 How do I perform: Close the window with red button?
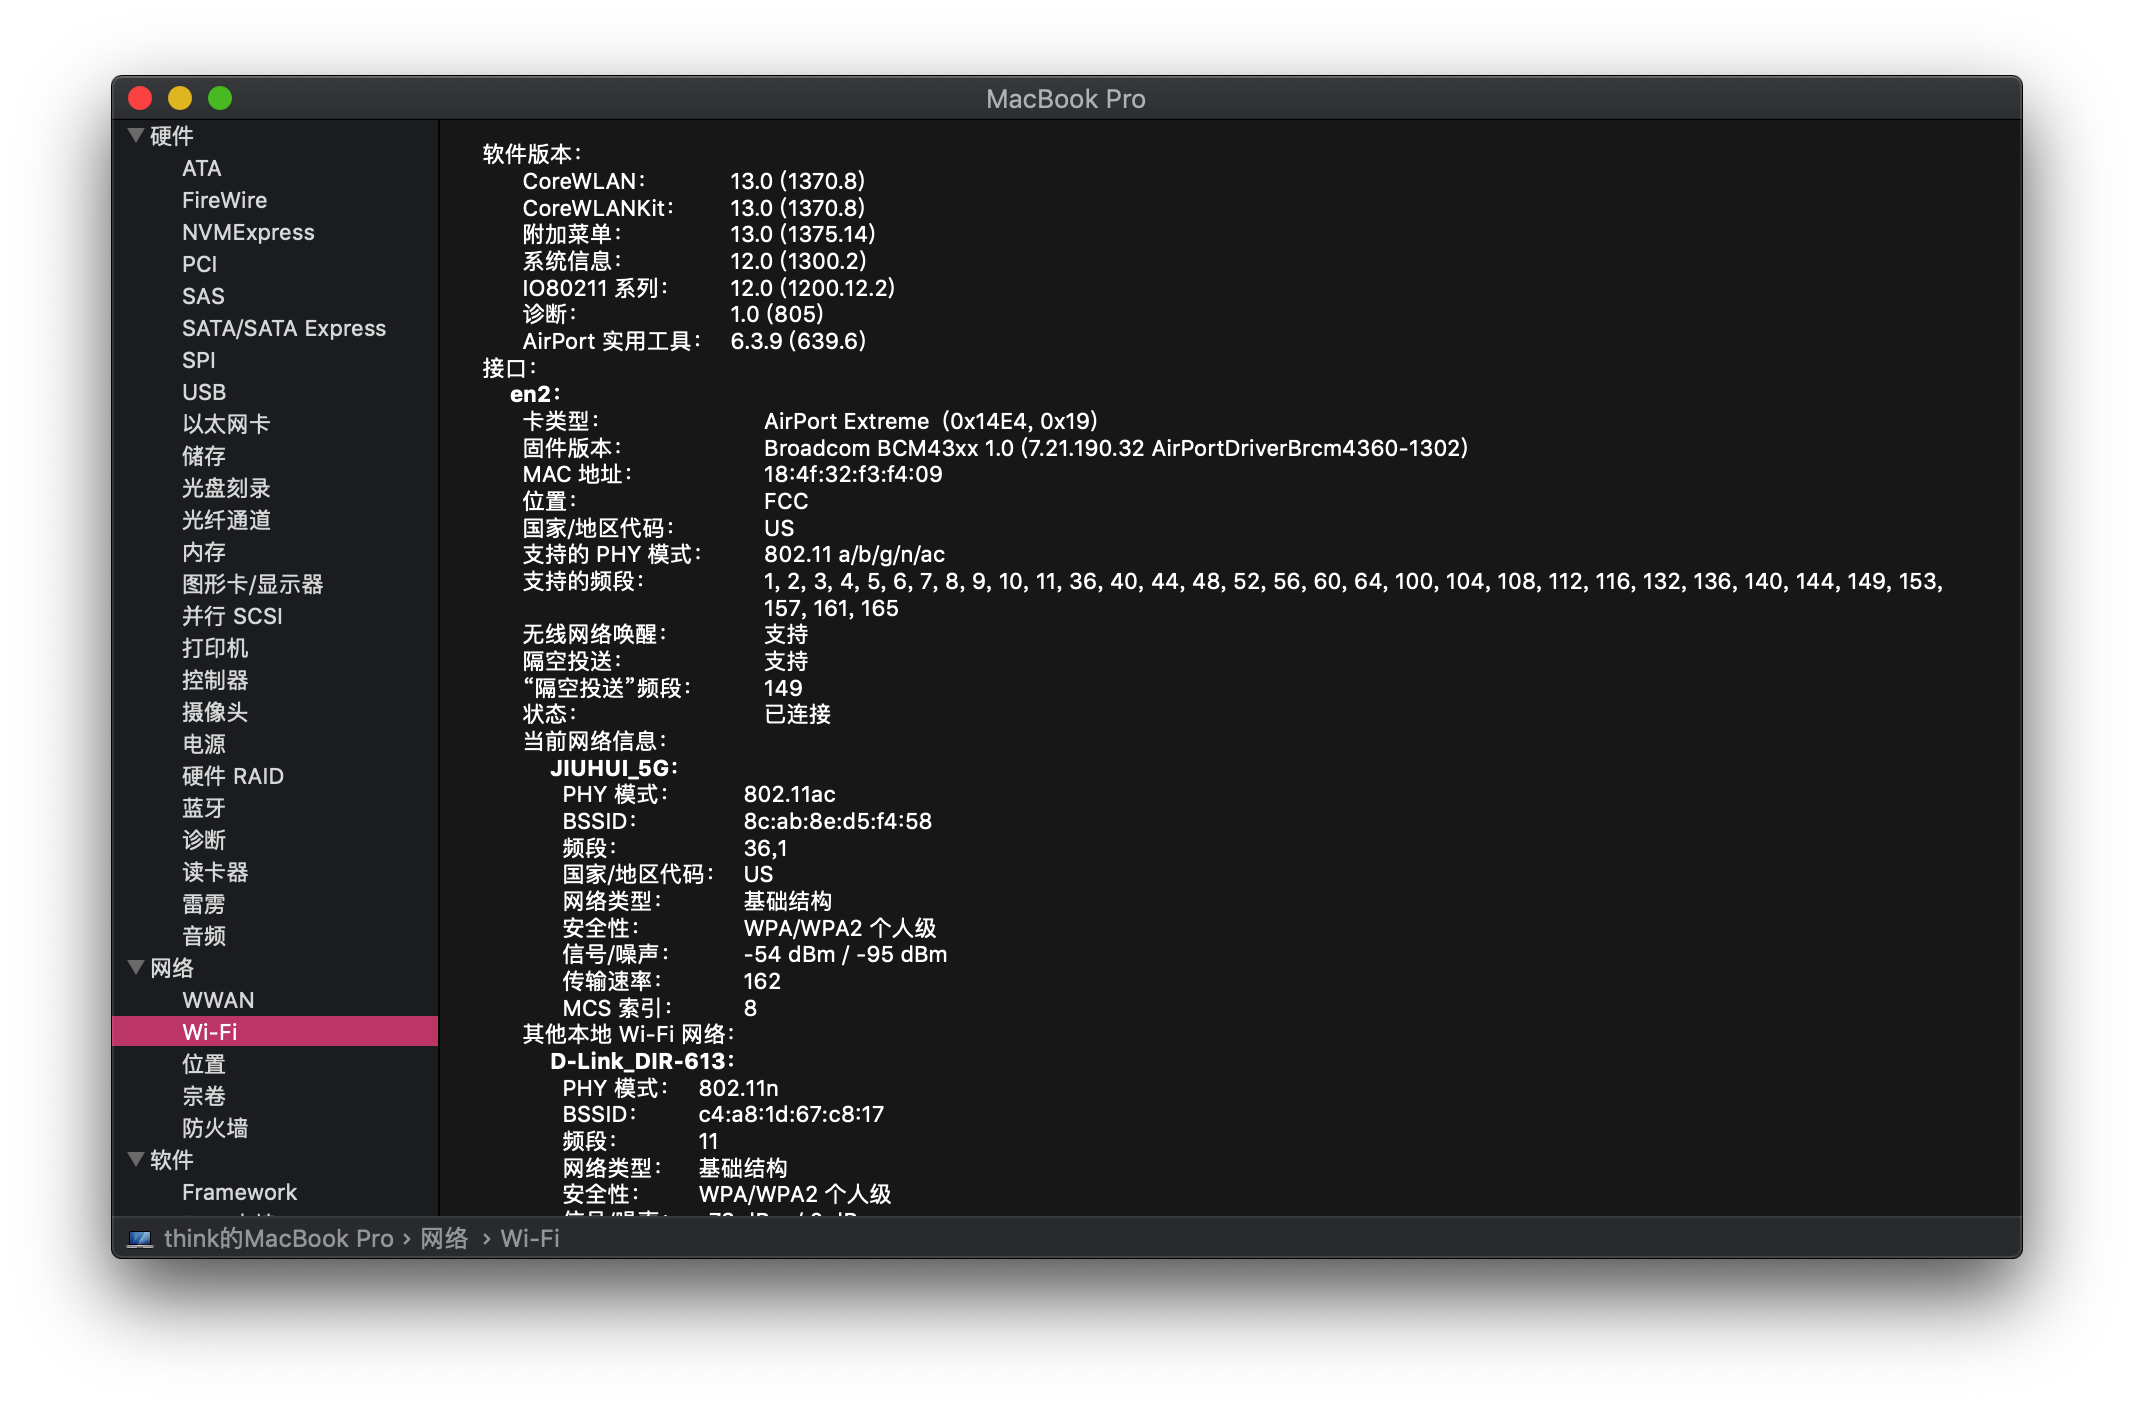pos(140,98)
